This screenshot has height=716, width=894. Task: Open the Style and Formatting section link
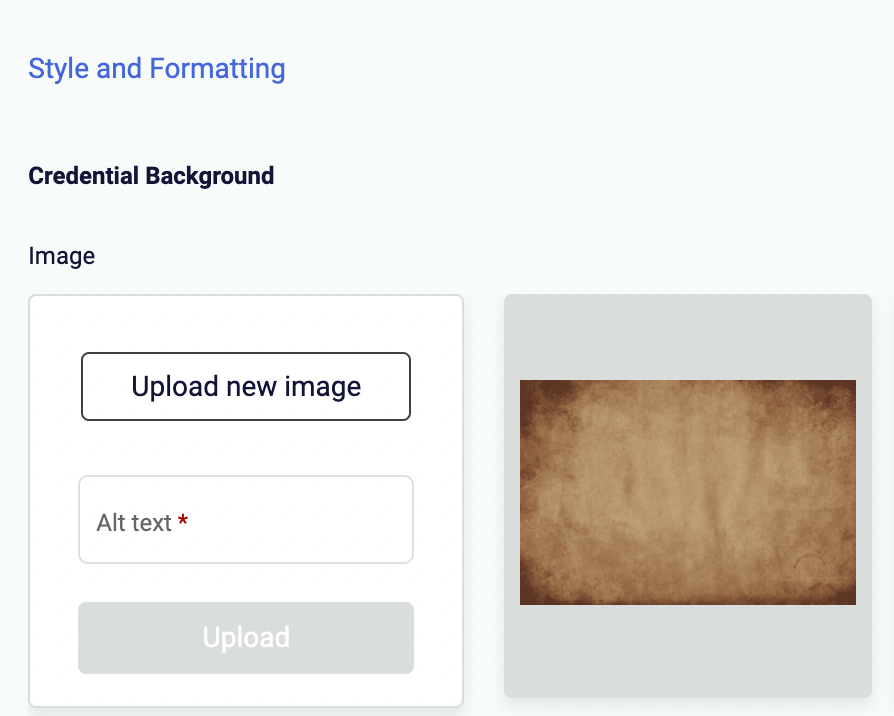click(157, 69)
